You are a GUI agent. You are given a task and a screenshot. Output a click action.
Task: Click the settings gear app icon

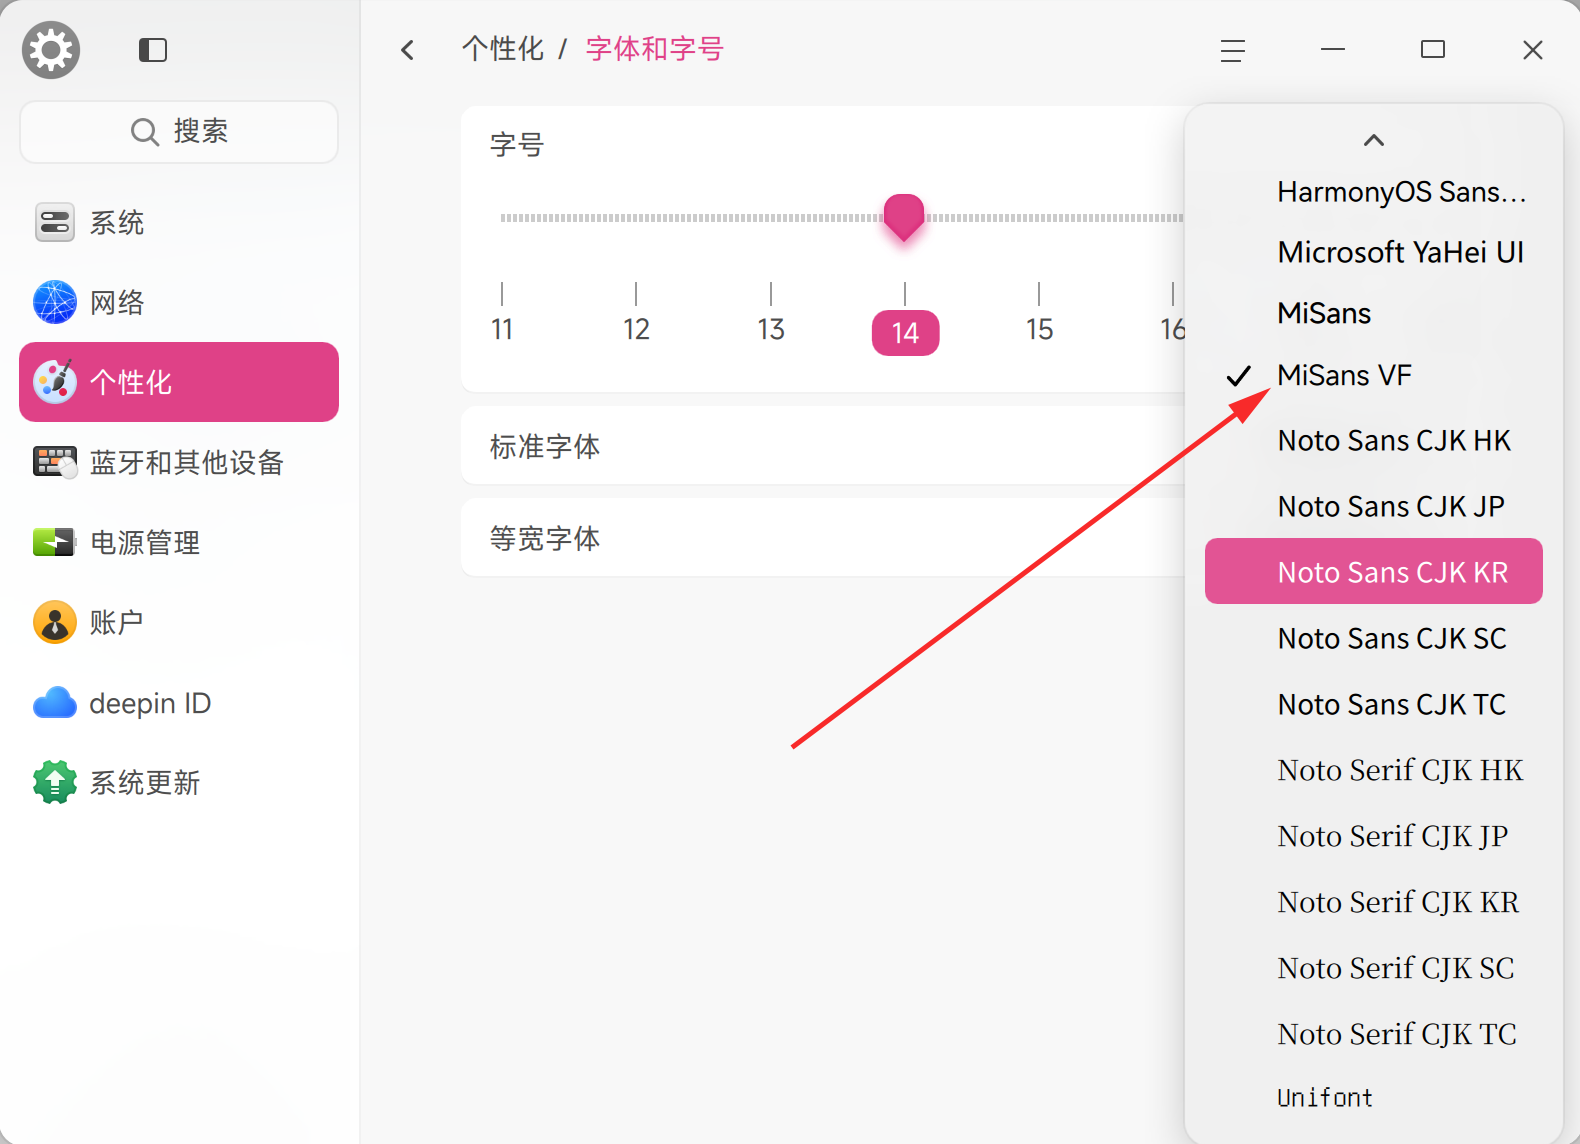click(x=51, y=50)
